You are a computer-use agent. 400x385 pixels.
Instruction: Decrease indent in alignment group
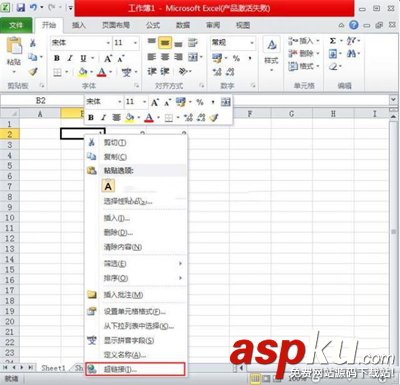[152, 71]
